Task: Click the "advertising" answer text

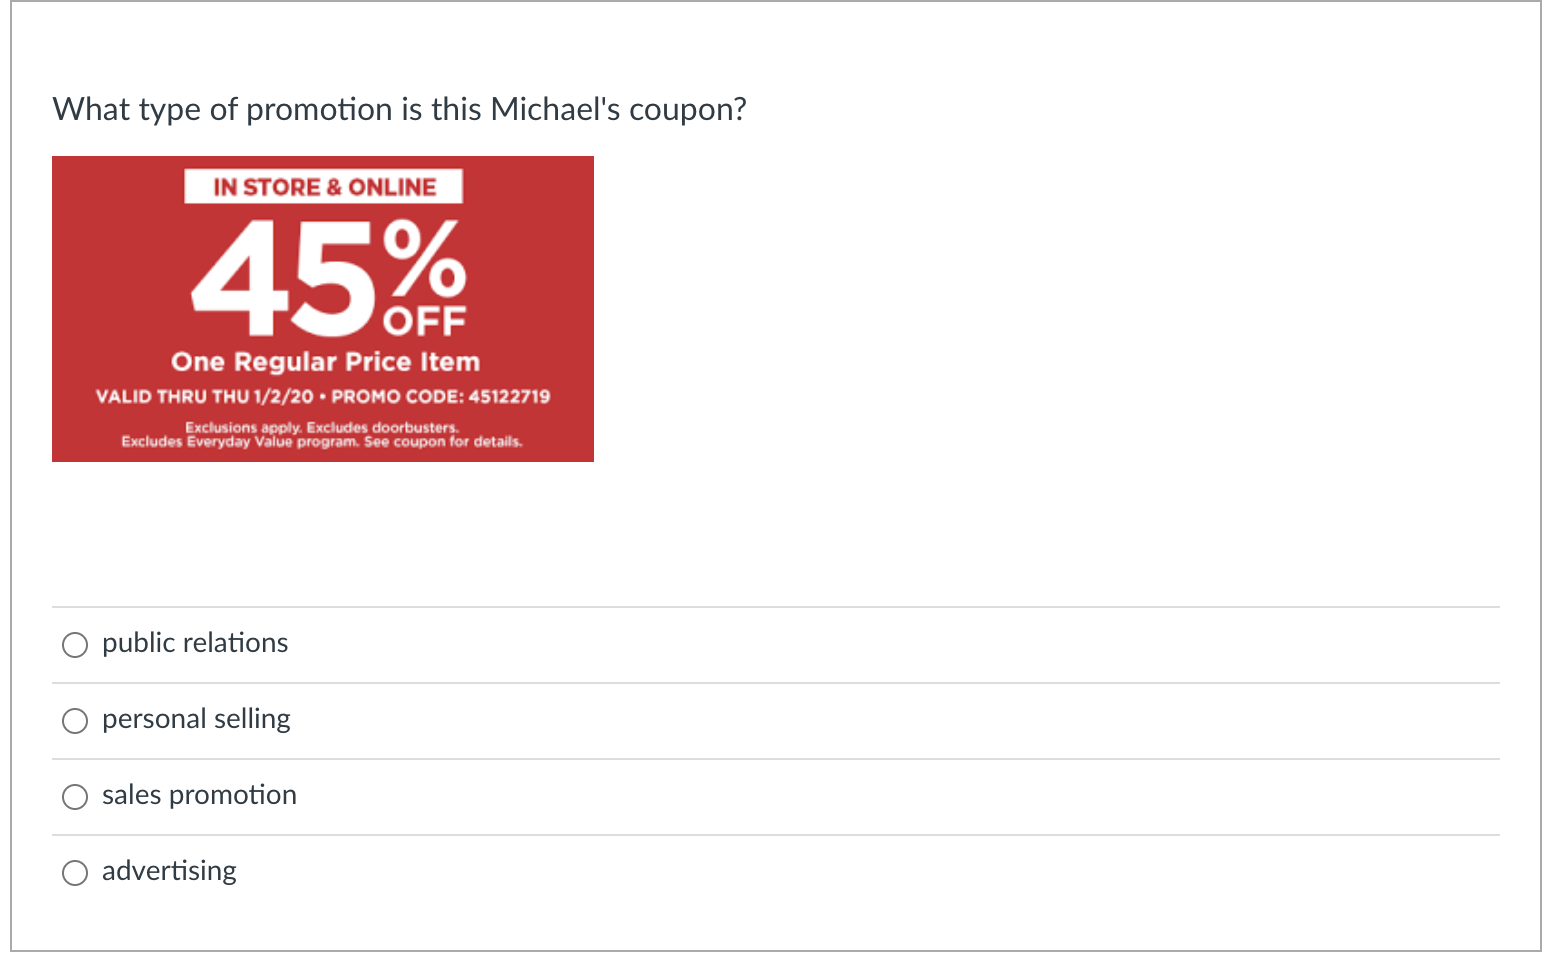Action: (169, 871)
